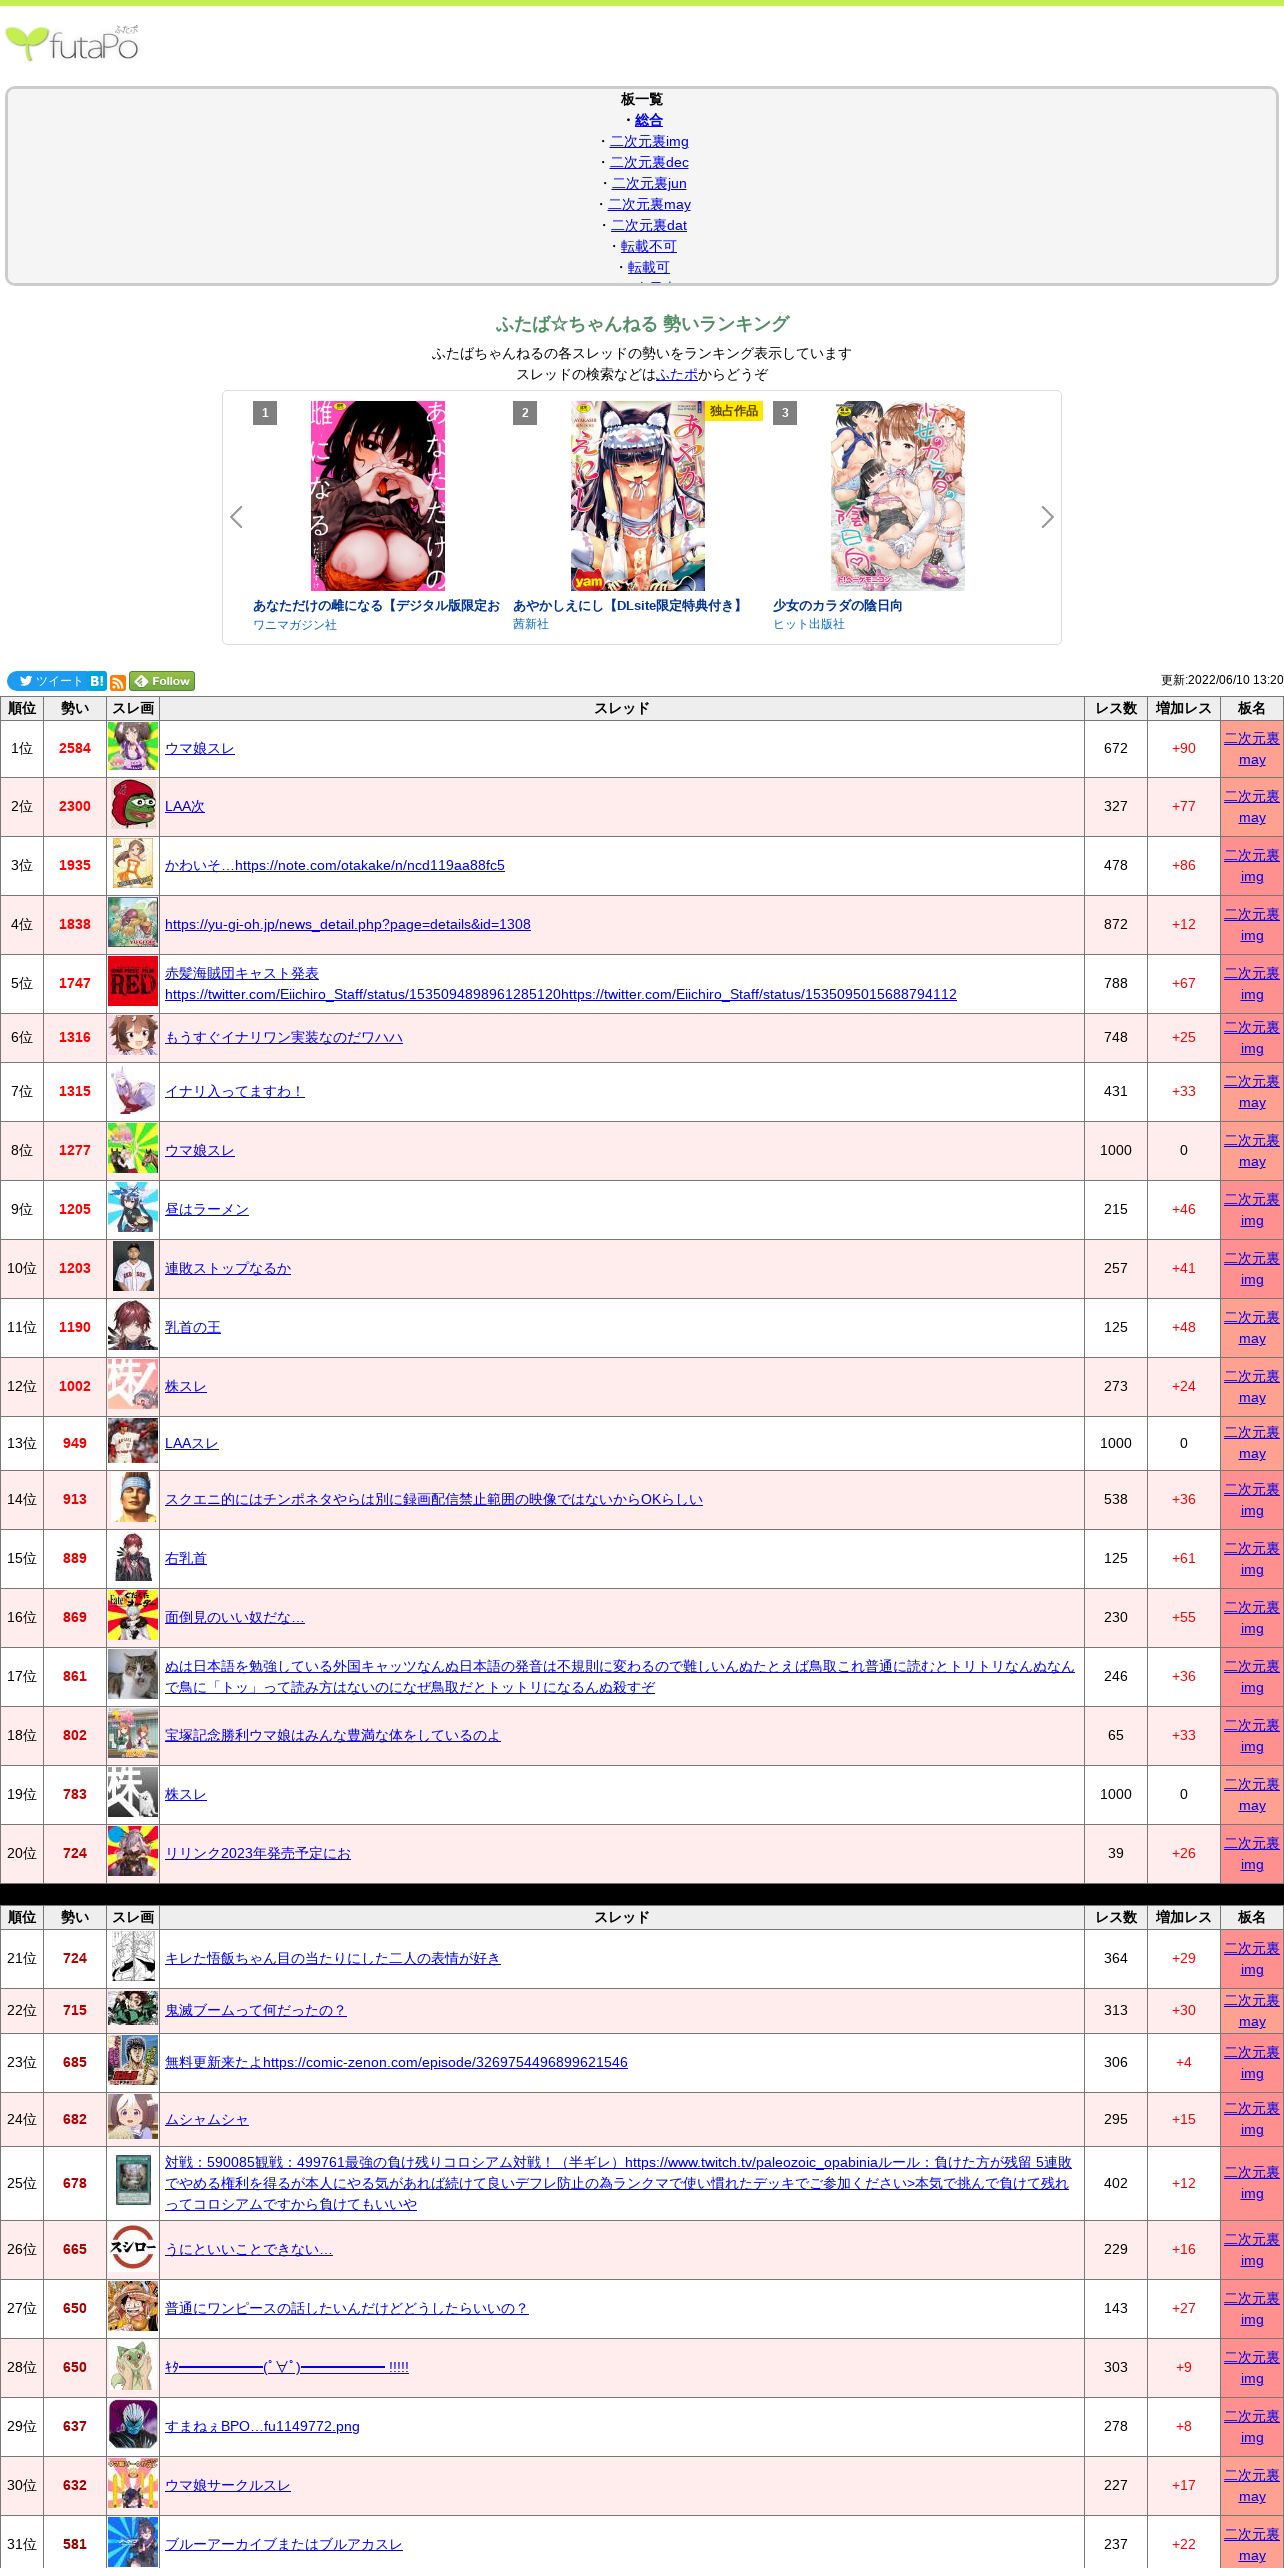The width and height of the screenshot is (1284, 2568).
Task: Click the green Follow button
Action: click(162, 681)
